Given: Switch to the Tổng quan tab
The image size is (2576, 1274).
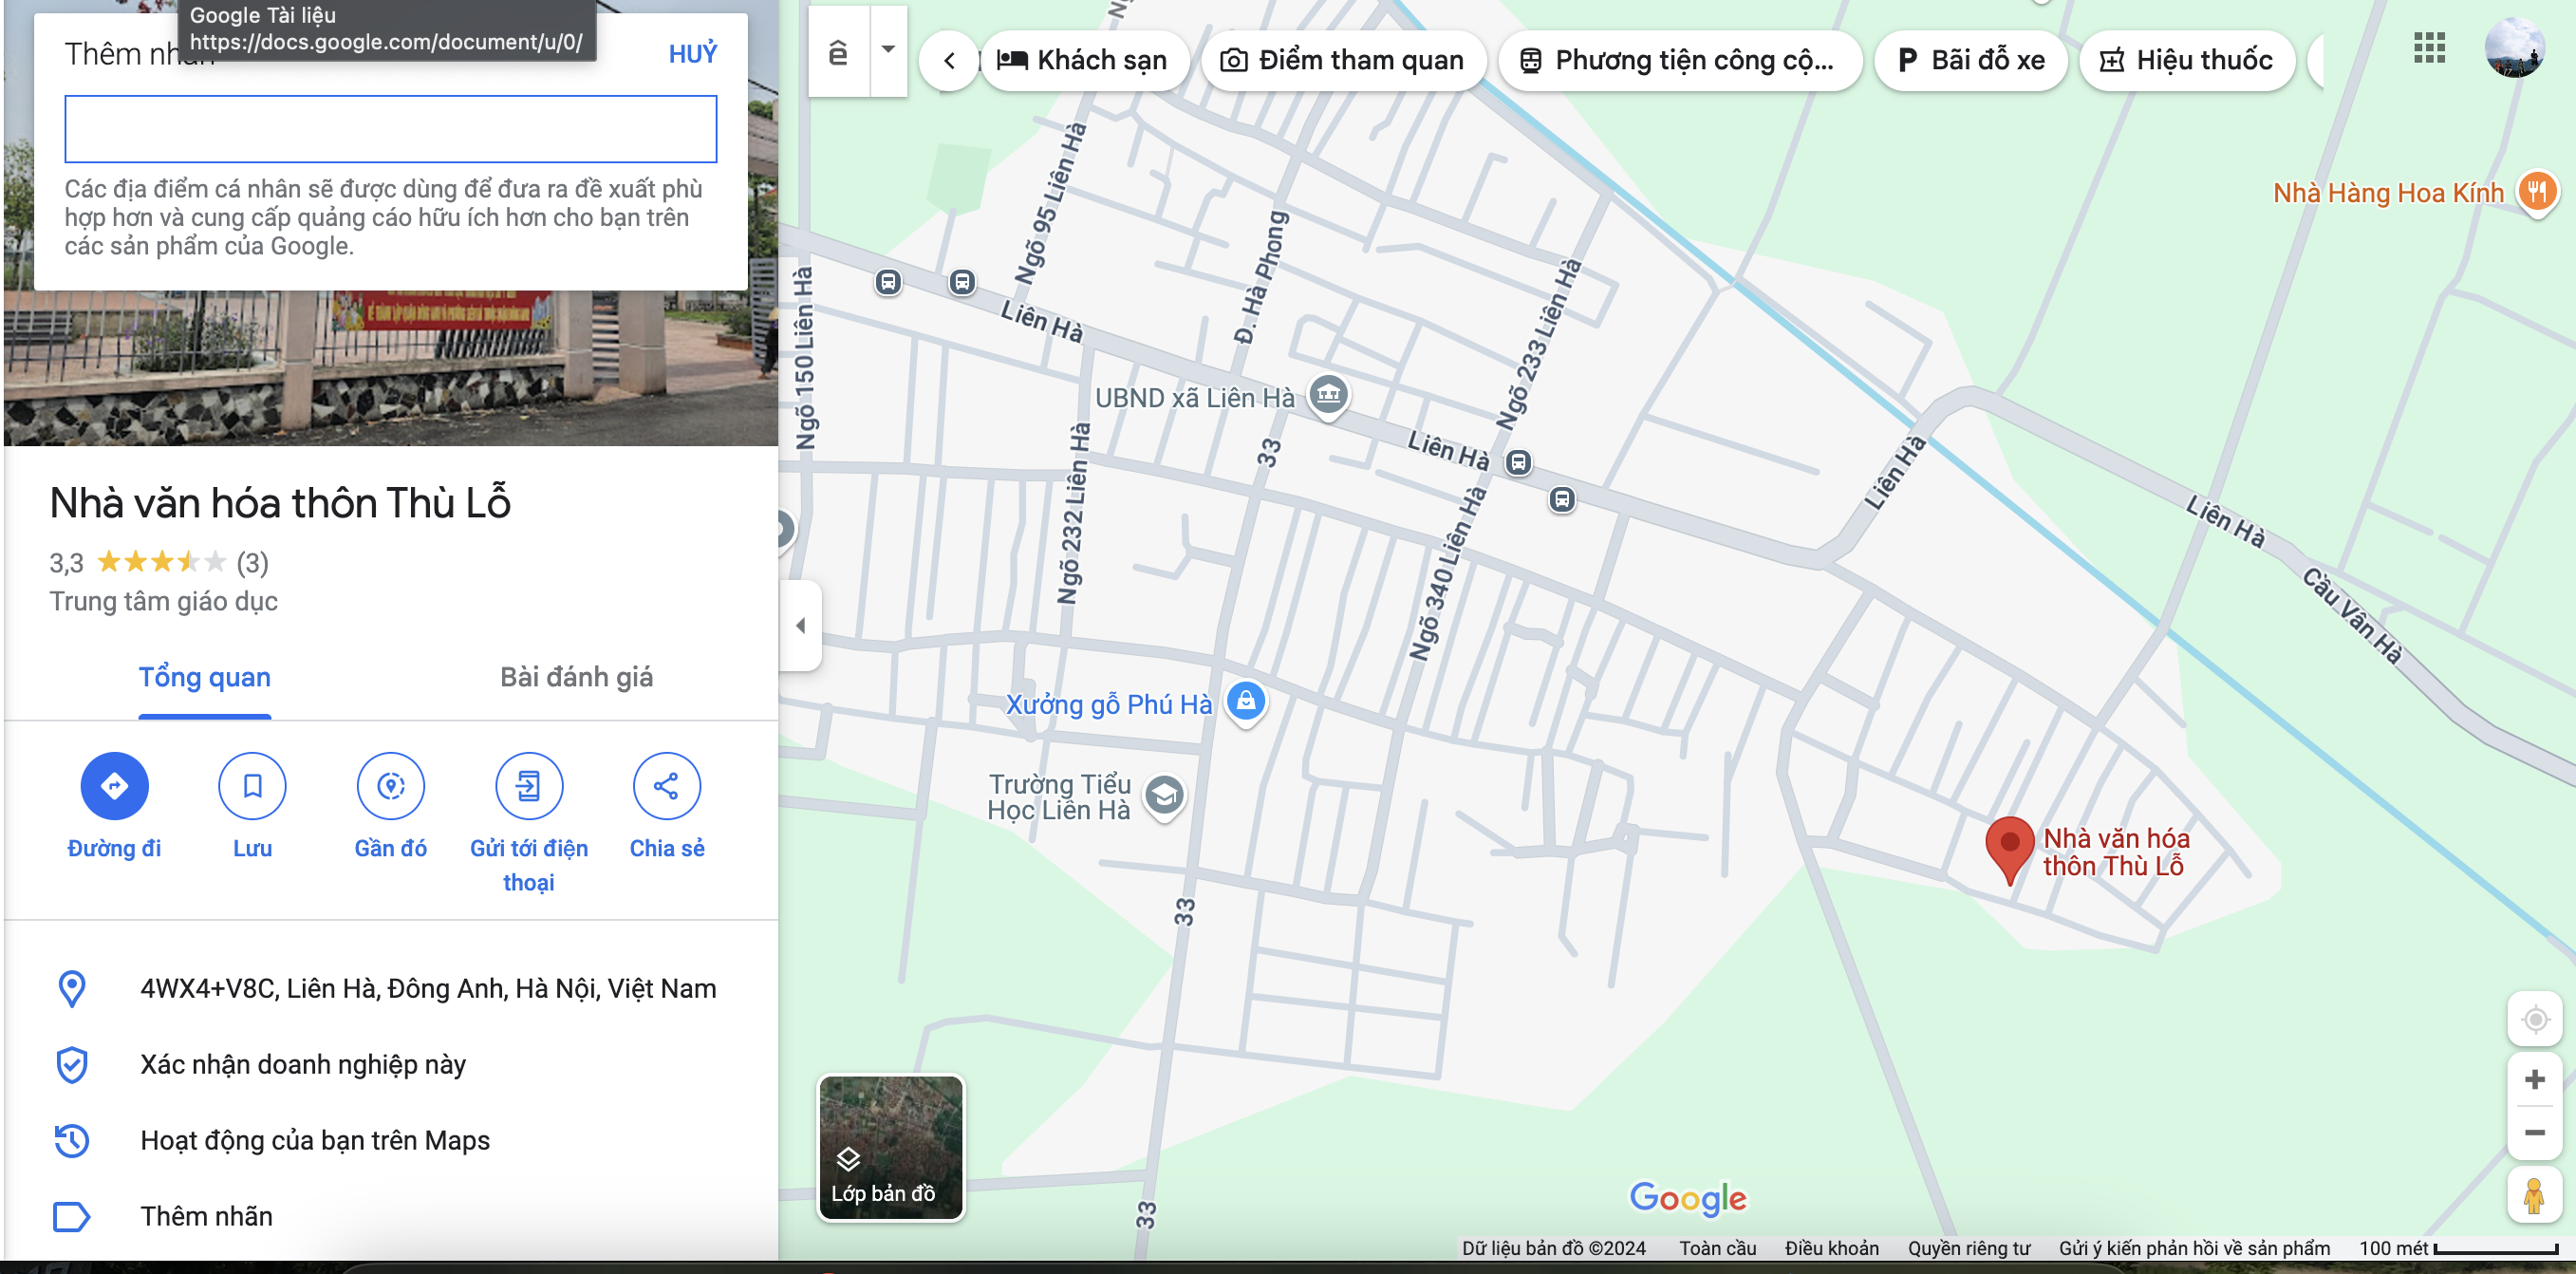Looking at the screenshot, I should [204, 677].
